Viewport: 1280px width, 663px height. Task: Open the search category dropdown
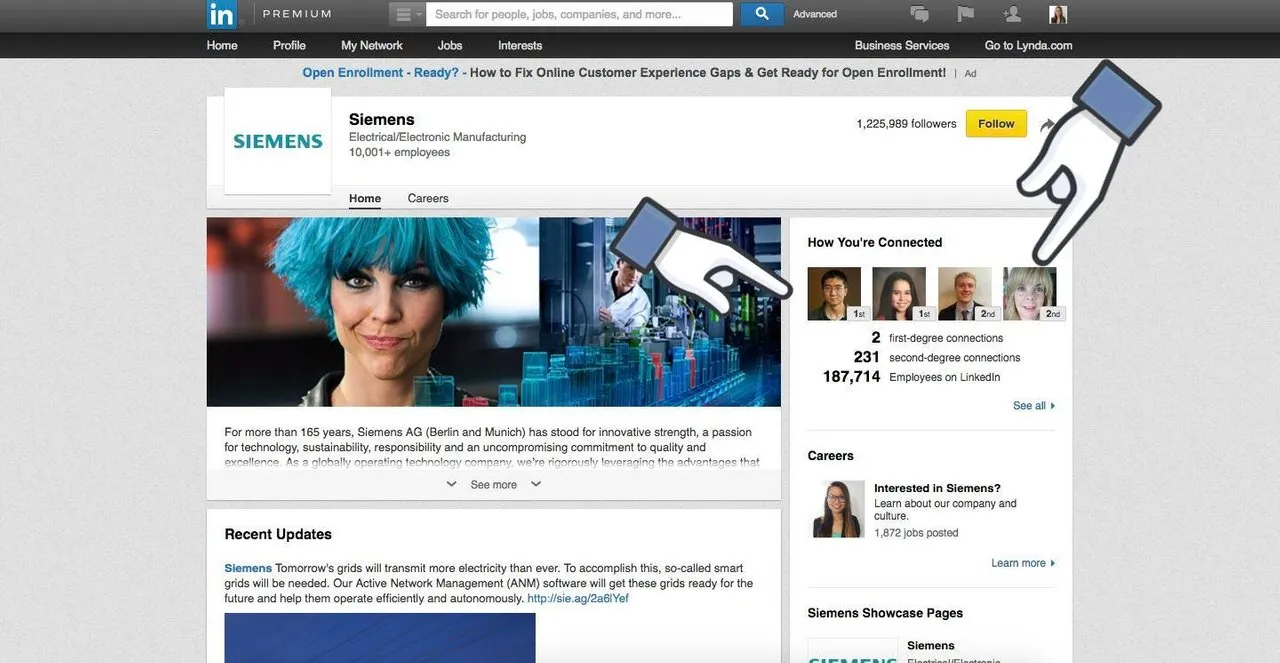(x=407, y=14)
